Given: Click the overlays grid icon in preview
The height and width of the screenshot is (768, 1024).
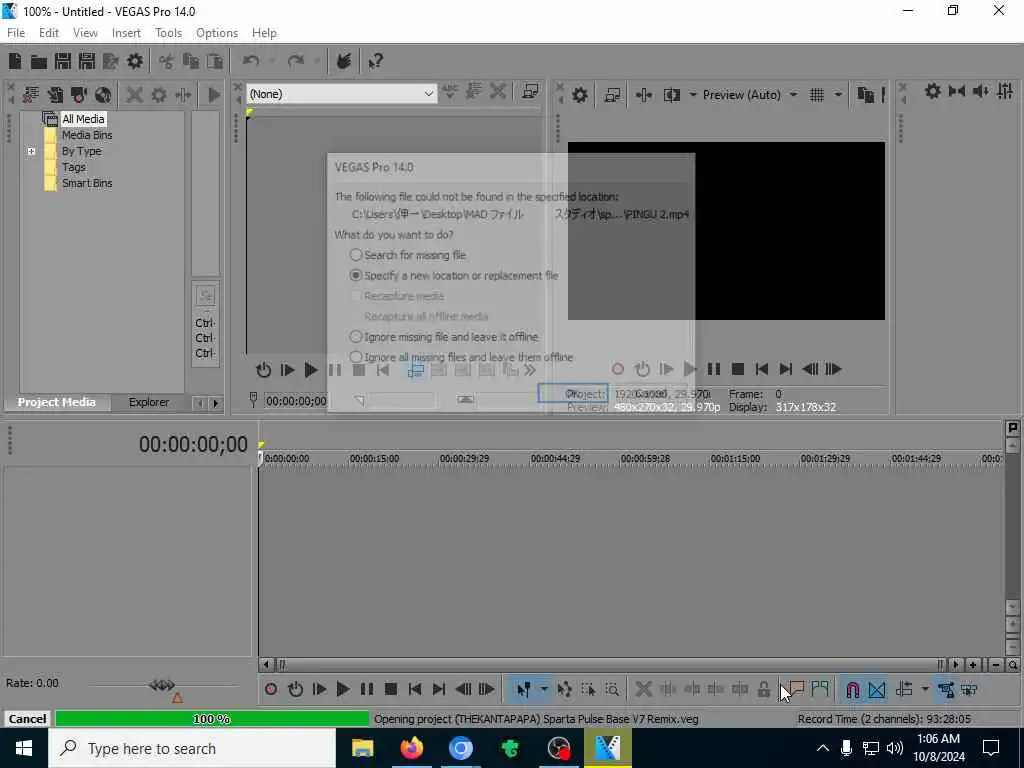Looking at the screenshot, I should pos(817,95).
